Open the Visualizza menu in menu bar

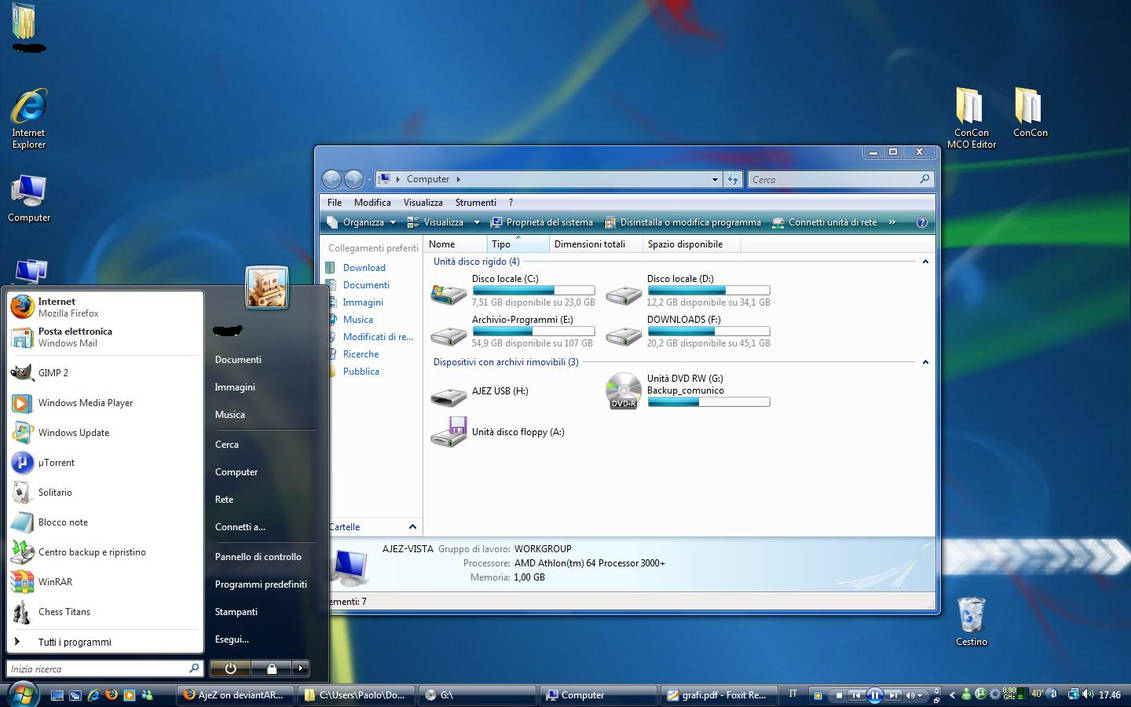423,203
